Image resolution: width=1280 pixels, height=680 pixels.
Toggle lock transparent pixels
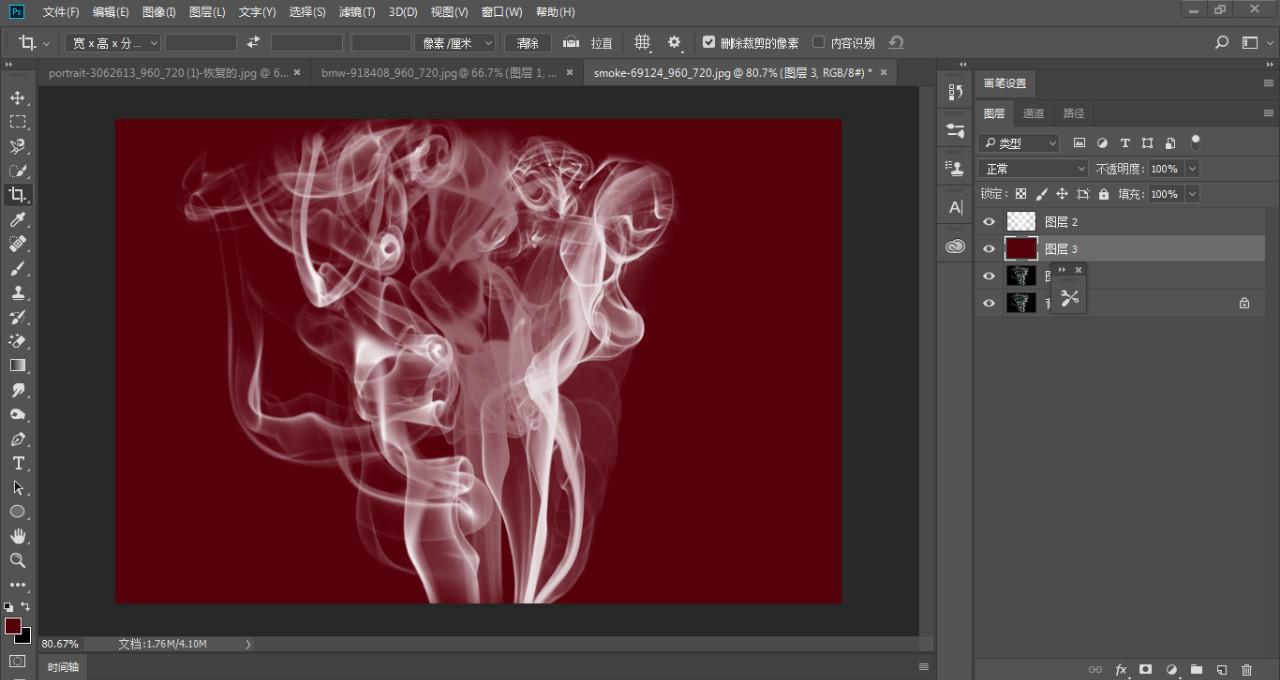tap(1021, 194)
